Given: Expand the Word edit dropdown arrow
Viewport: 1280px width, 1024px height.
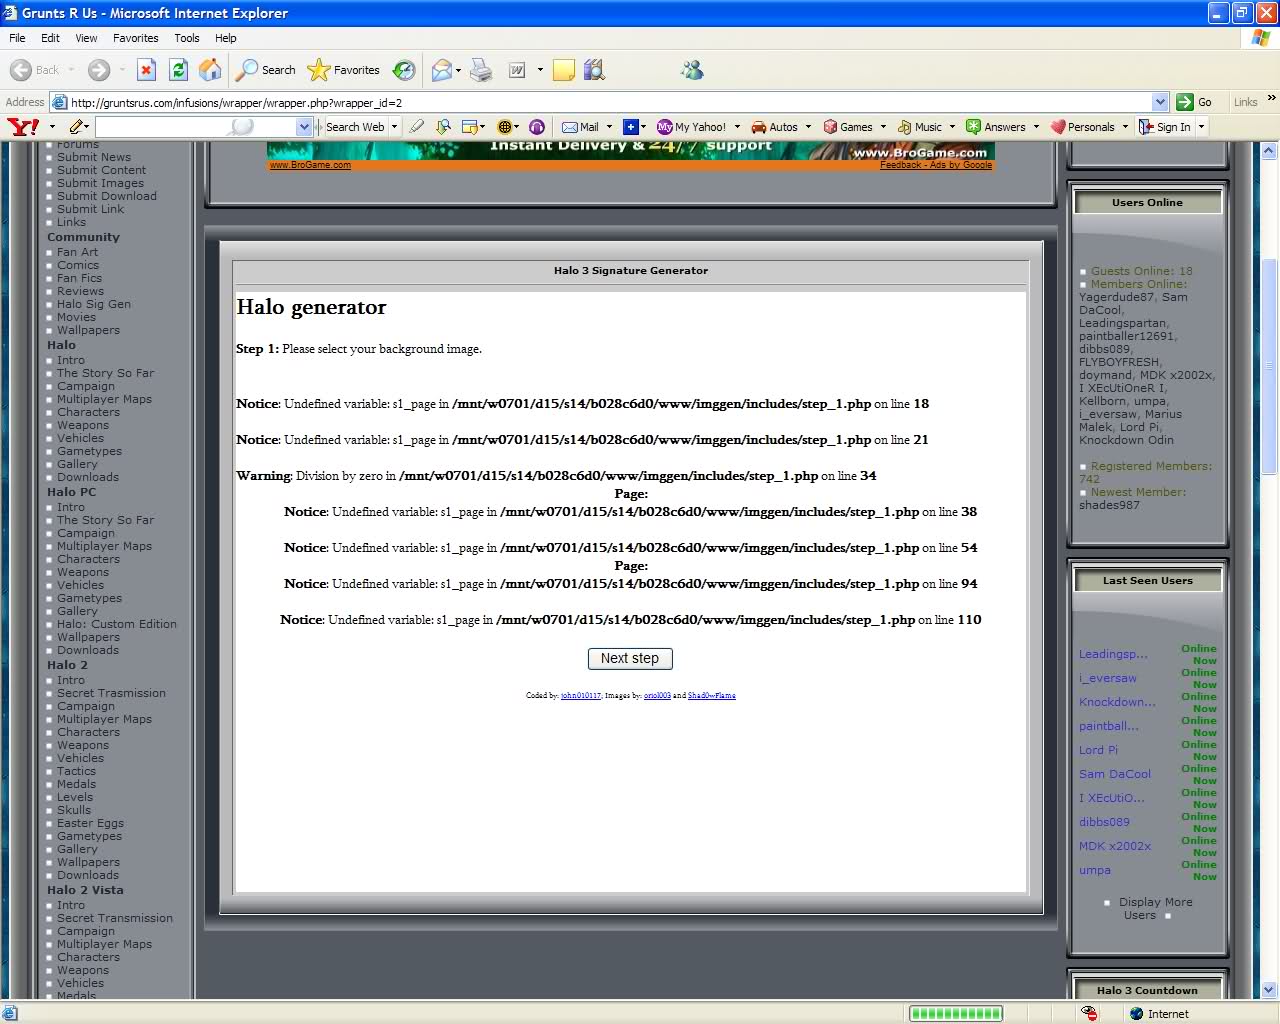Looking at the screenshot, I should 540,70.
